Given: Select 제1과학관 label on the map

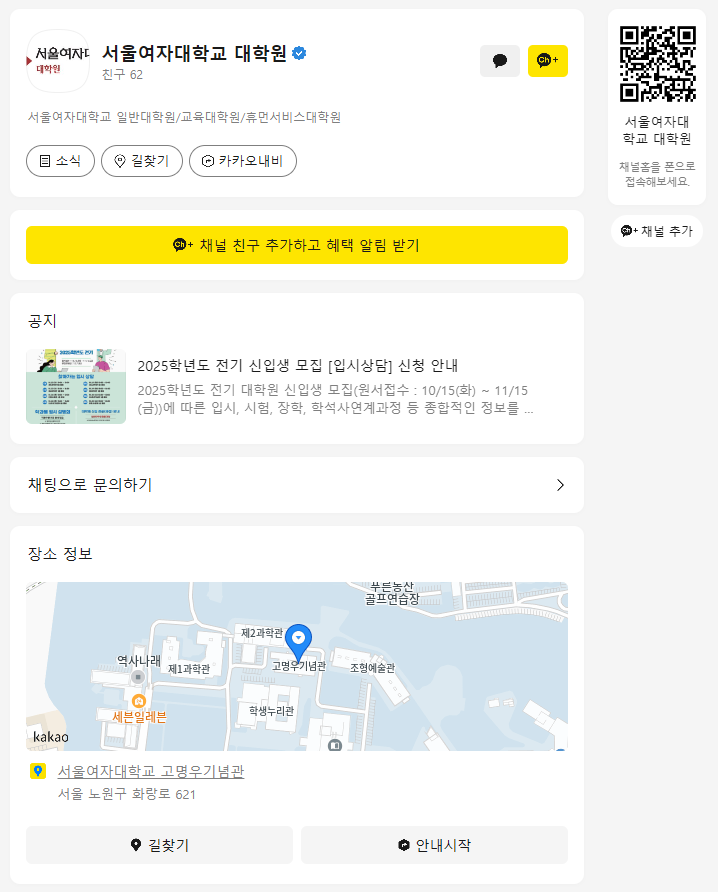Looking at the screenshot, I should coord(189,669).
